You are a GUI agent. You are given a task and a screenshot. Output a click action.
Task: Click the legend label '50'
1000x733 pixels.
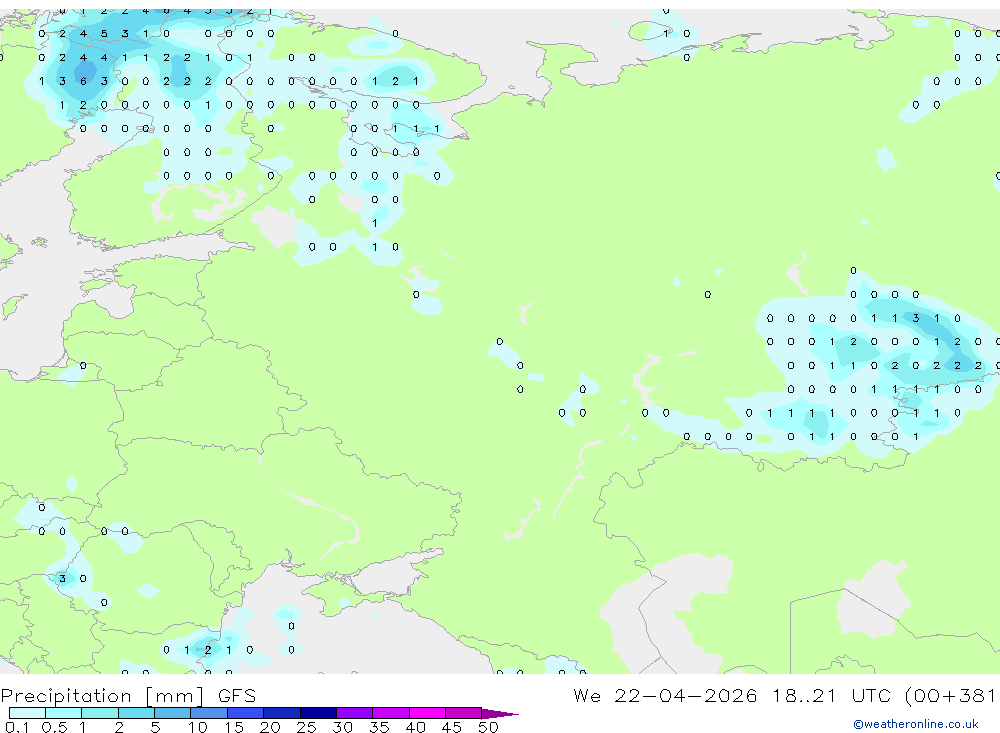(488, 727)
